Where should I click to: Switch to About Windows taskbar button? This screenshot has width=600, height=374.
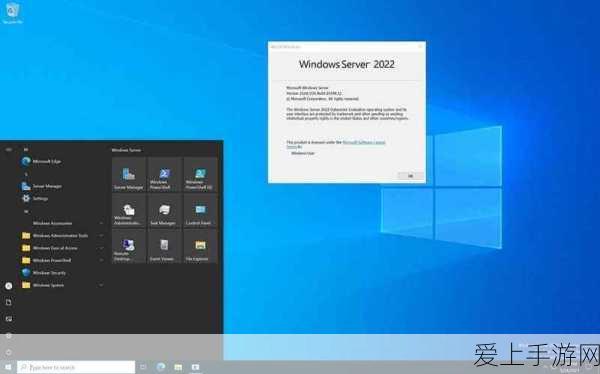click(x=196, y=367)
